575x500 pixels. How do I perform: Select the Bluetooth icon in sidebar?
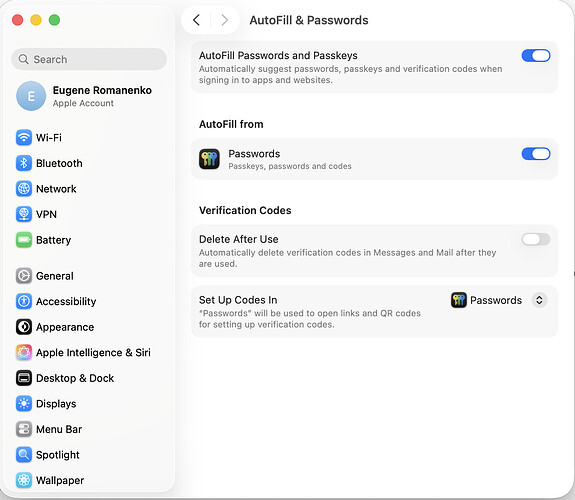[24, 163]
